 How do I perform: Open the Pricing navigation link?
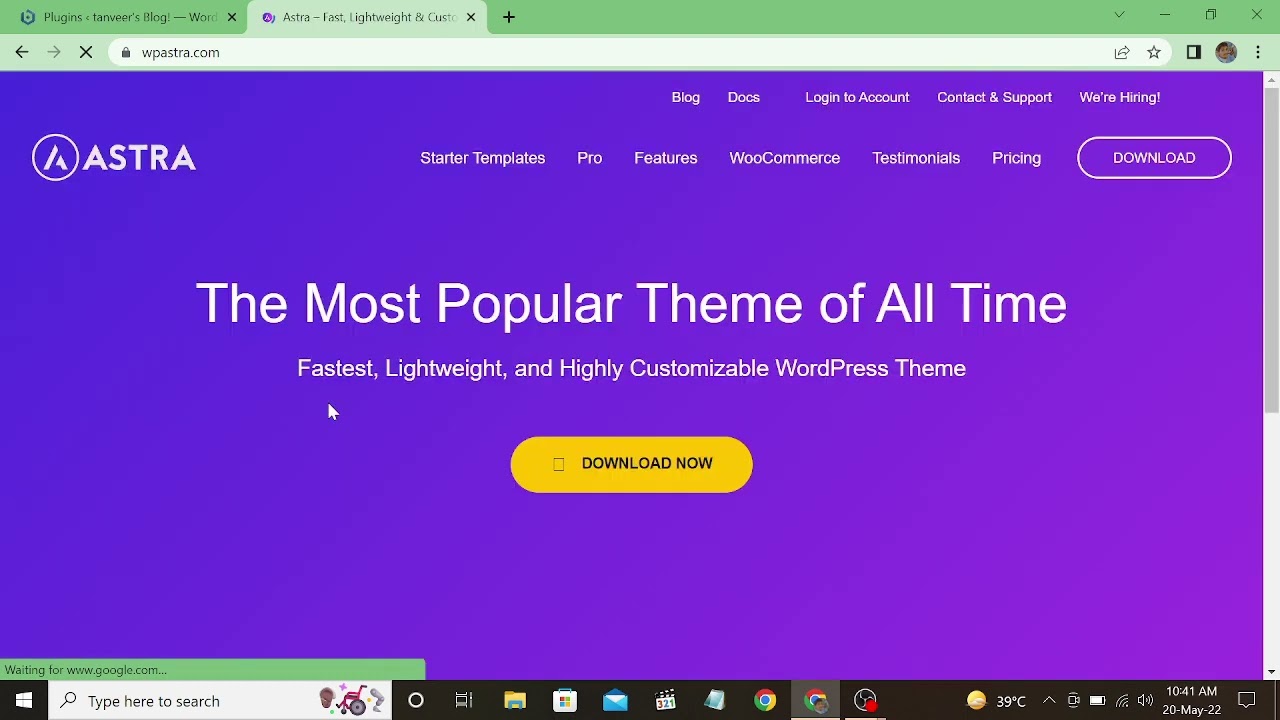1016,158
